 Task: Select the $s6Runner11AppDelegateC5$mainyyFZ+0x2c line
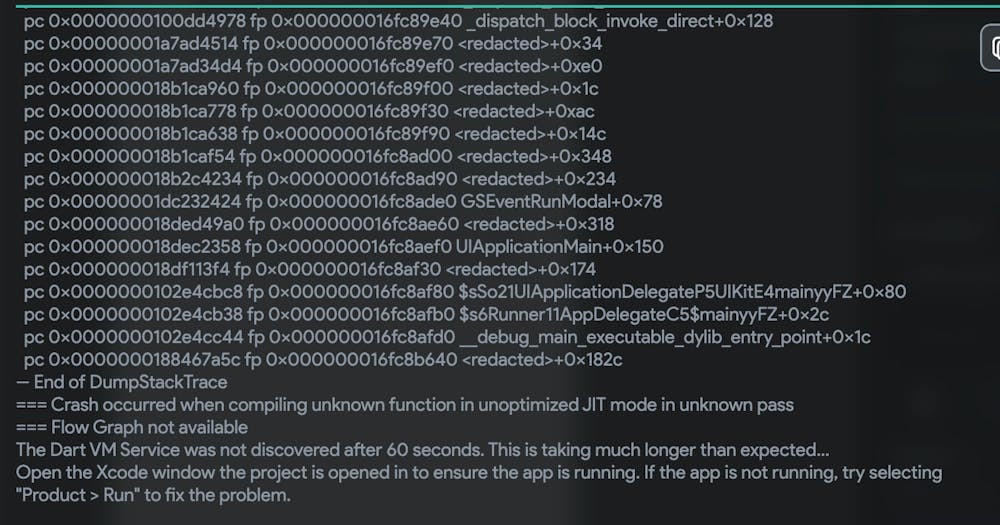tap(426, 314)
